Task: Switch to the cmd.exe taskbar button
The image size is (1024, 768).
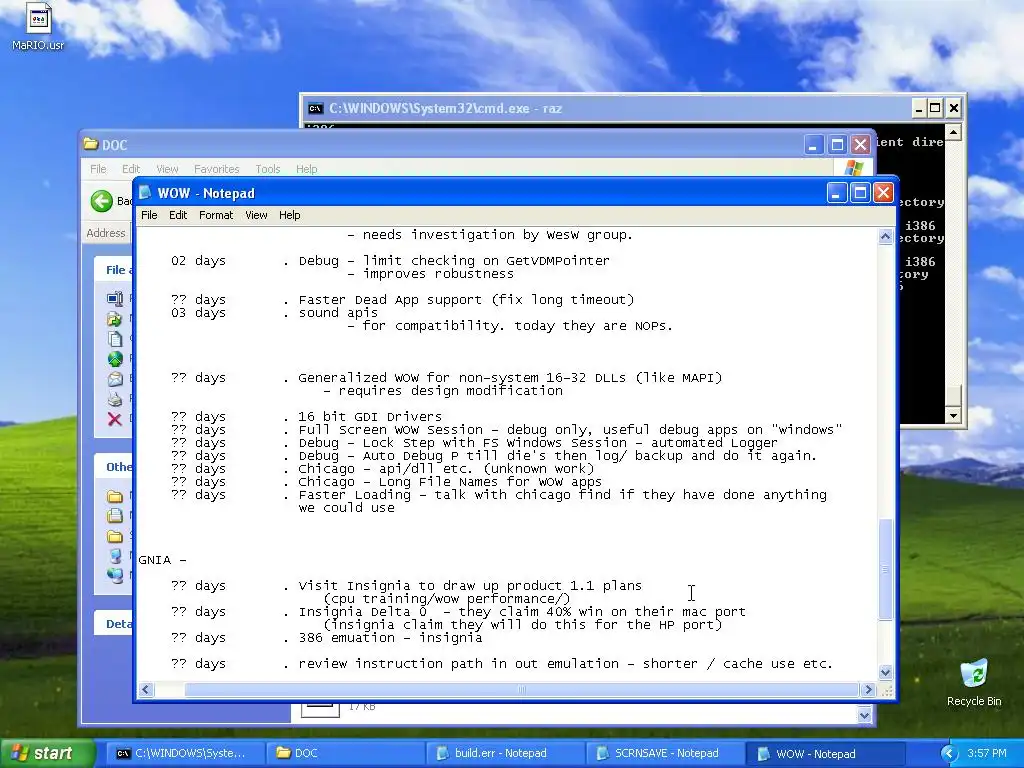Action: [184, 753]
